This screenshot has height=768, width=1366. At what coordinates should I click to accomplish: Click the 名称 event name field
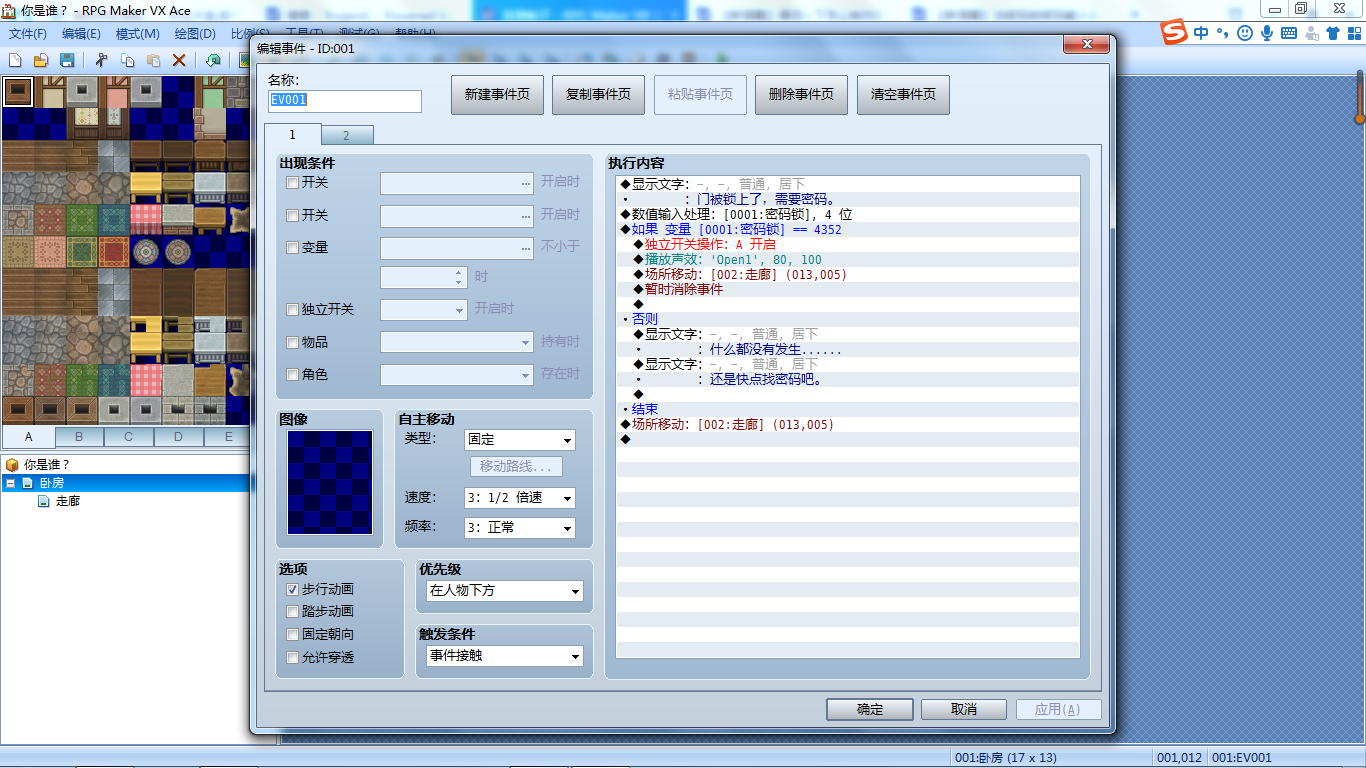pos(345,101)
